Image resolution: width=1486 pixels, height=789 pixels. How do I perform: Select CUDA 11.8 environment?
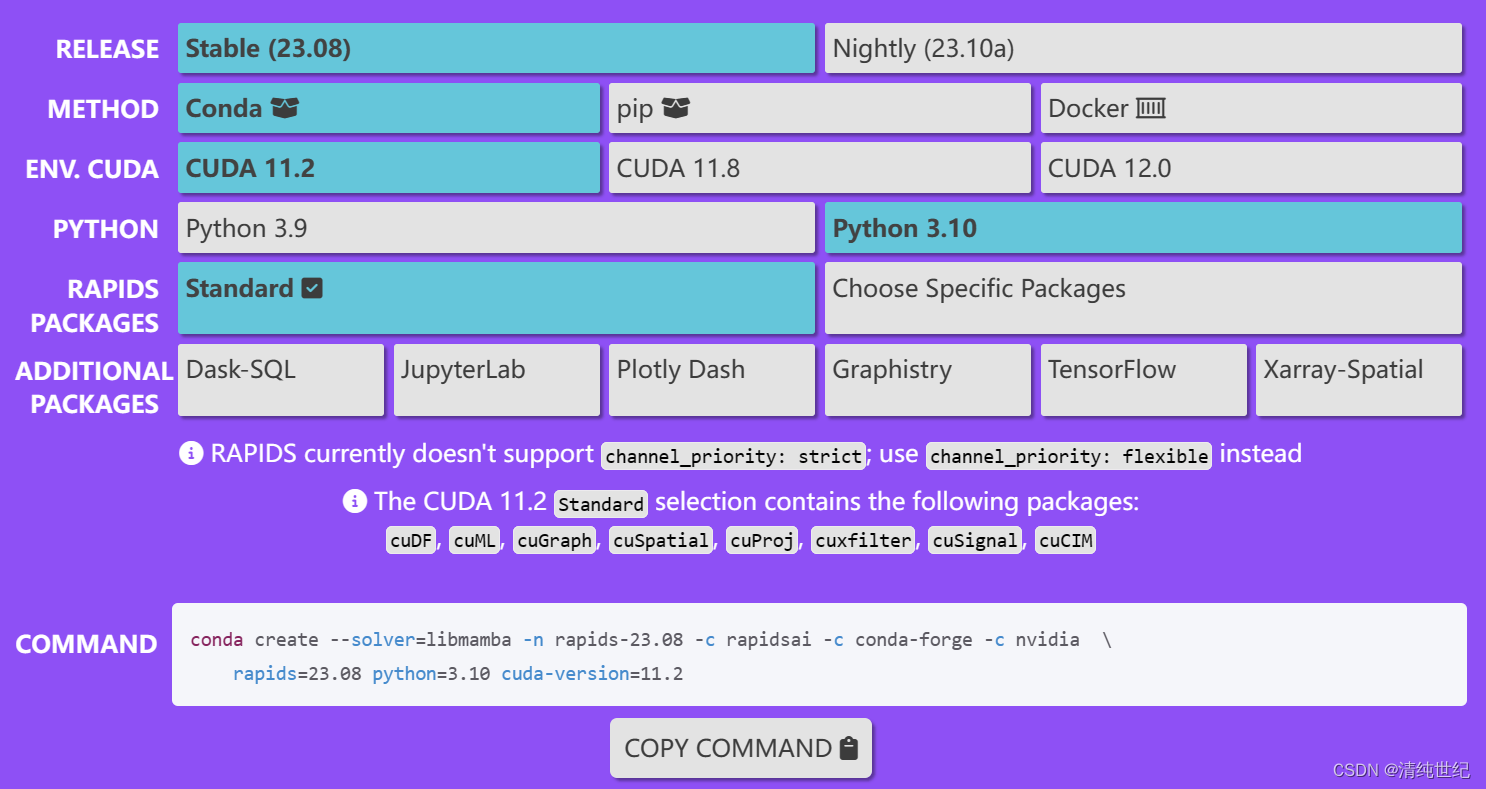pos(820,168)
